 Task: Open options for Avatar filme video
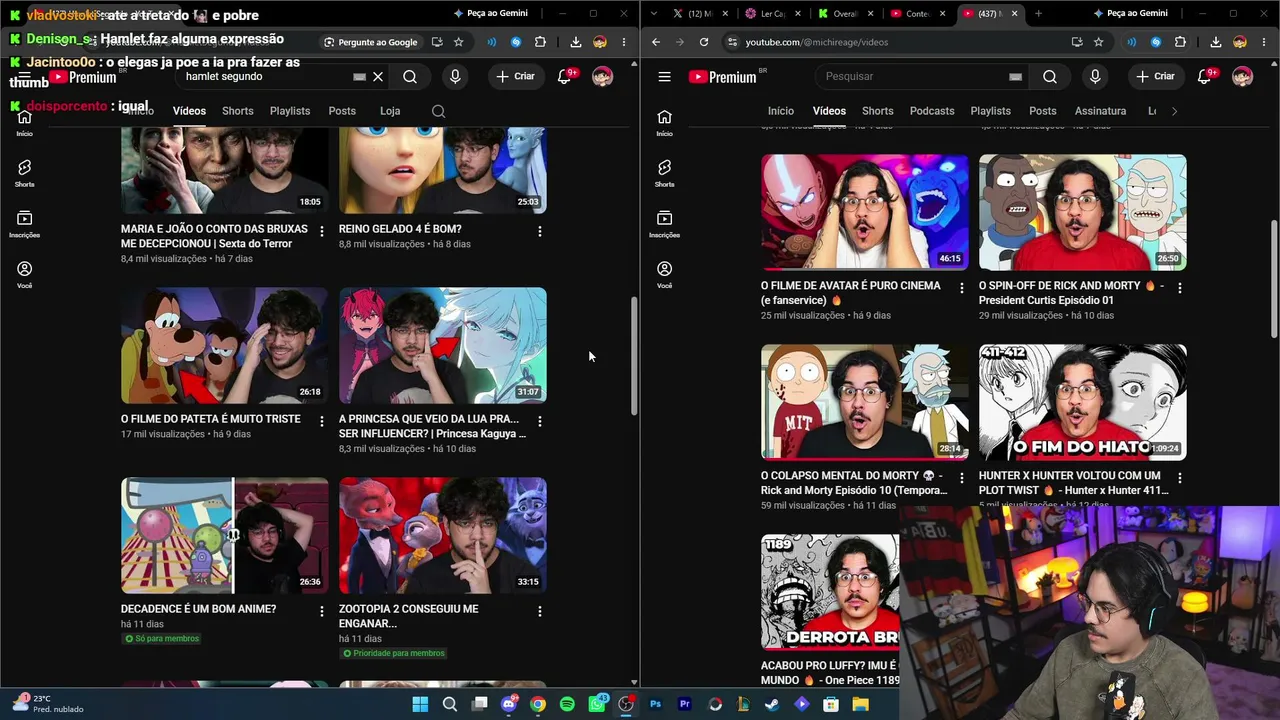962,288
